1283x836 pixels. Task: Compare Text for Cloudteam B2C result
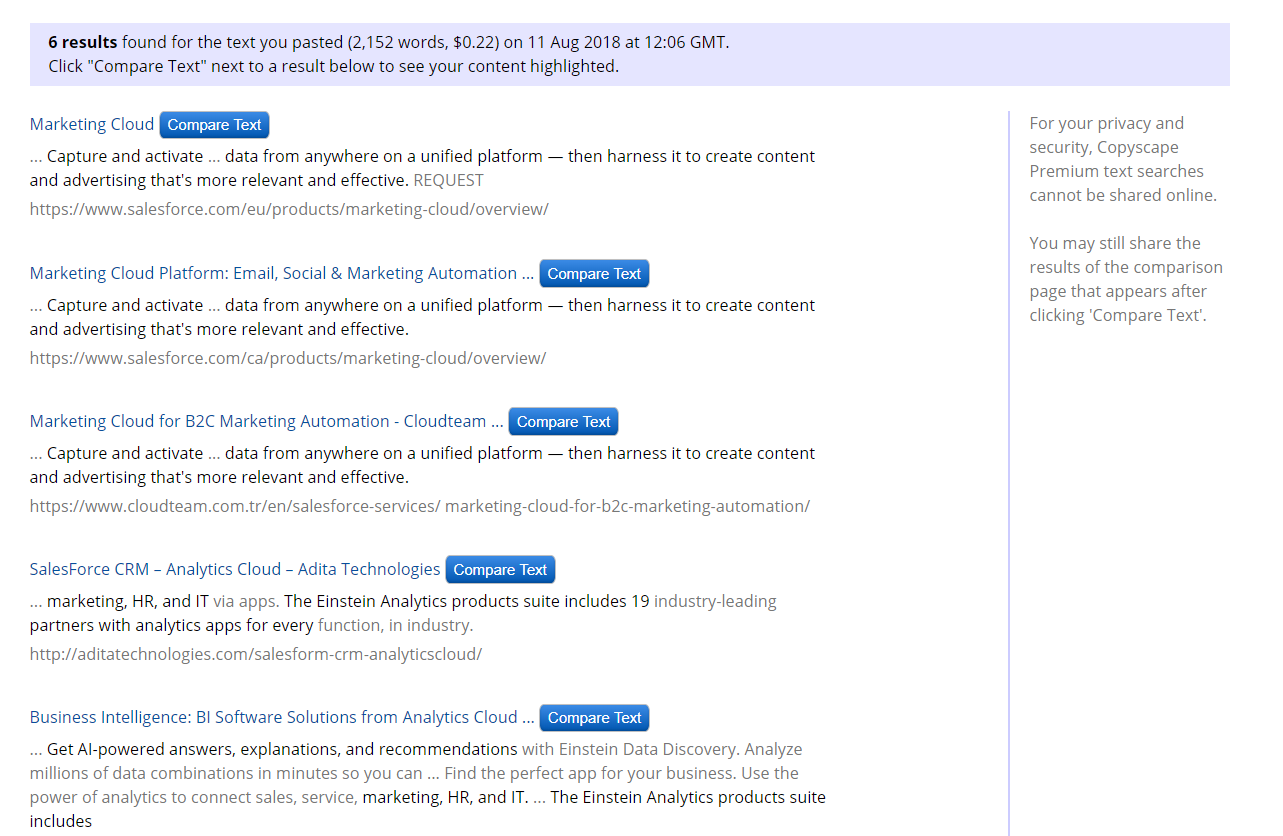(x=563, y=421)
